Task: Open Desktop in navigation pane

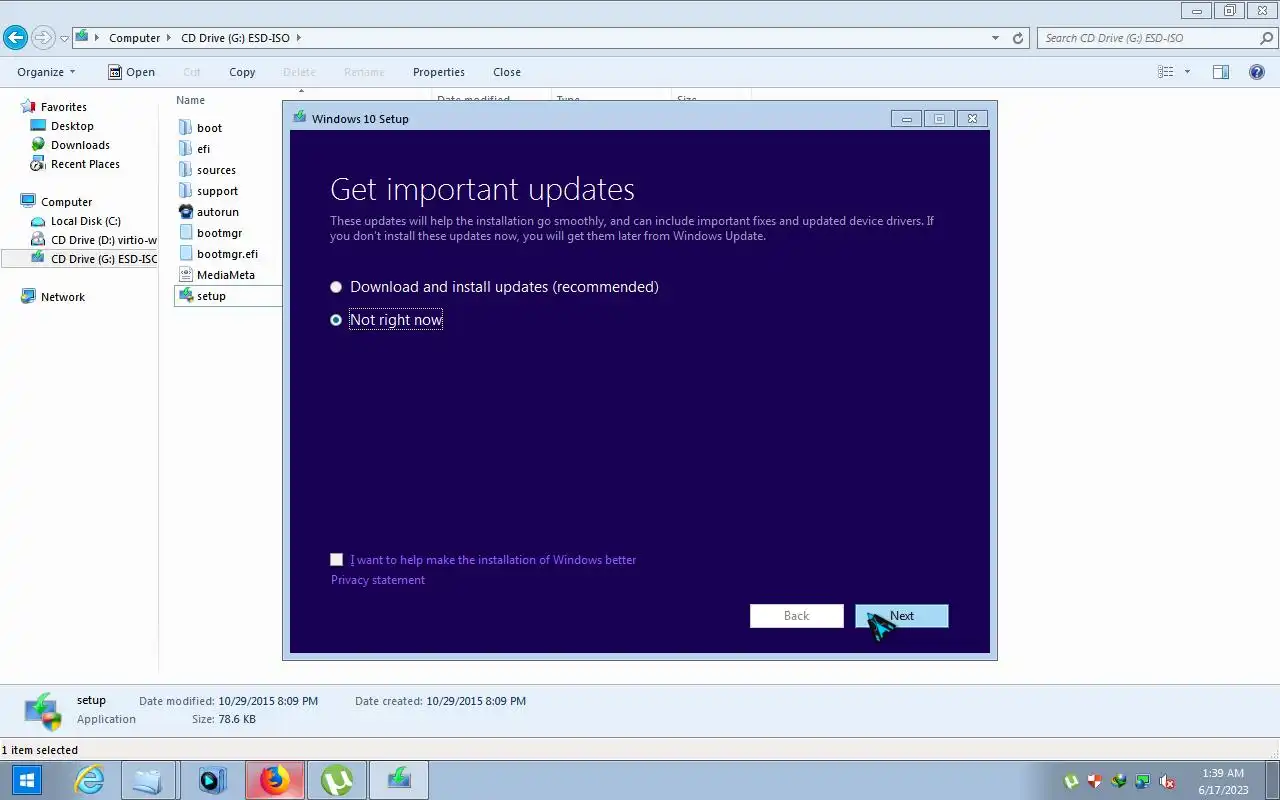Action: click(72, 126)
